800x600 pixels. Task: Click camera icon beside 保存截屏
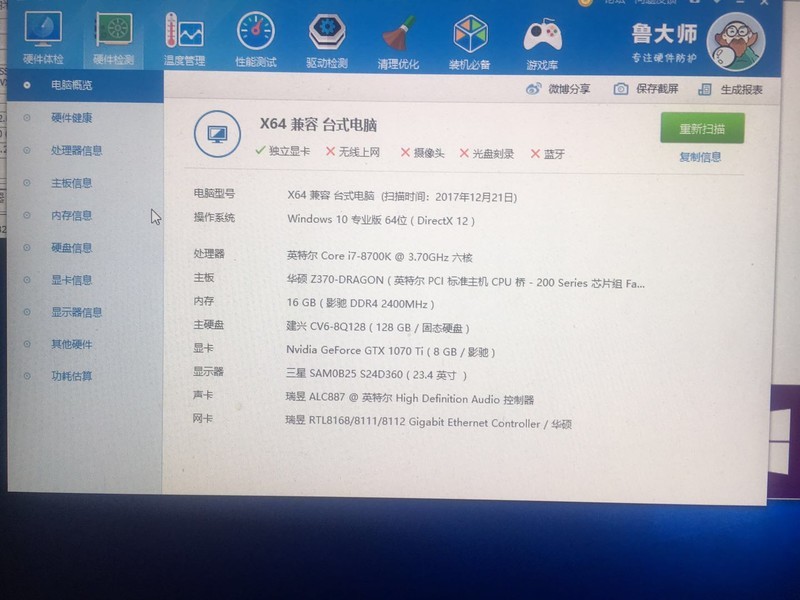[620, 89]
